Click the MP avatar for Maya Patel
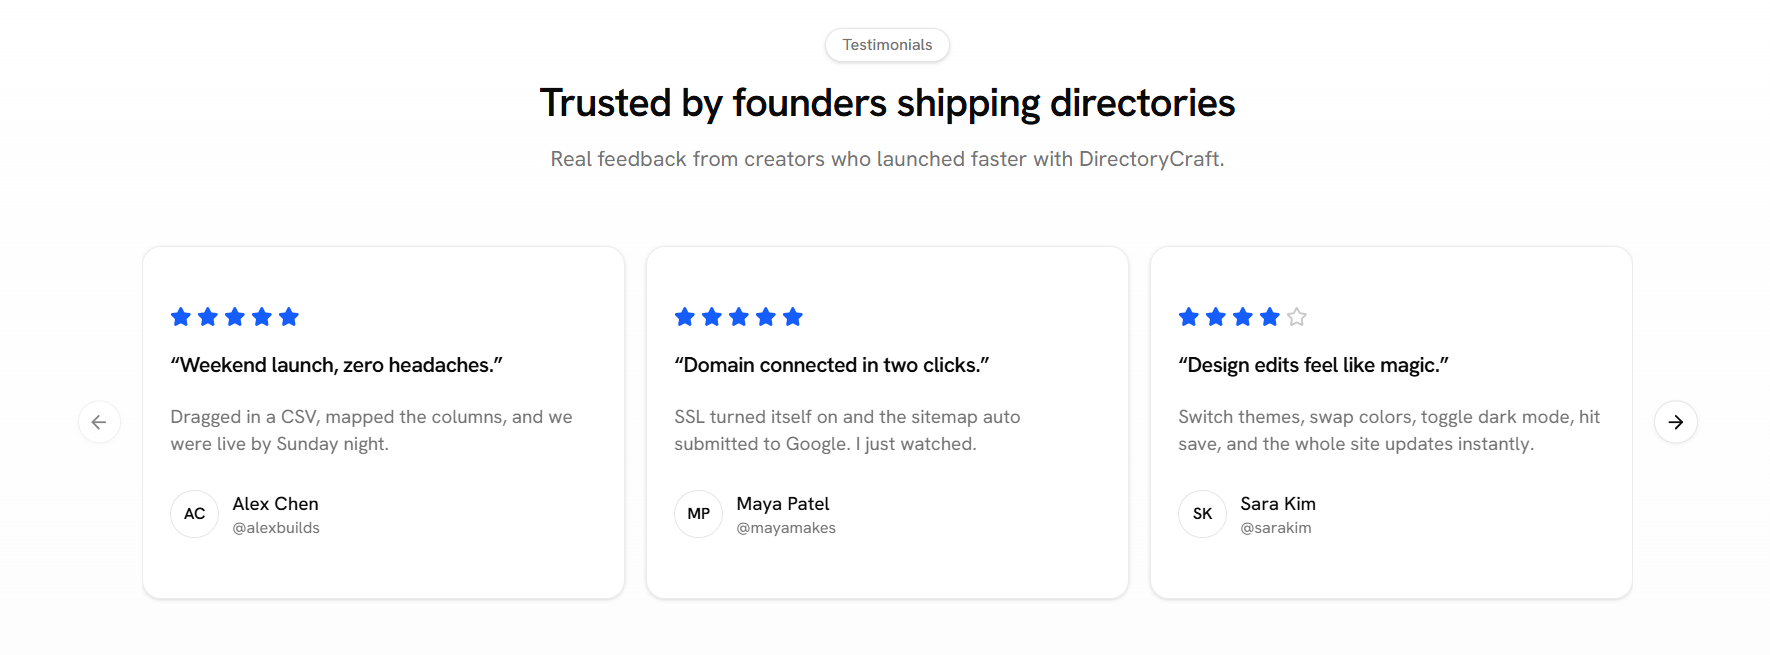This screenshot has width=1770, height=655. (698, 514)
